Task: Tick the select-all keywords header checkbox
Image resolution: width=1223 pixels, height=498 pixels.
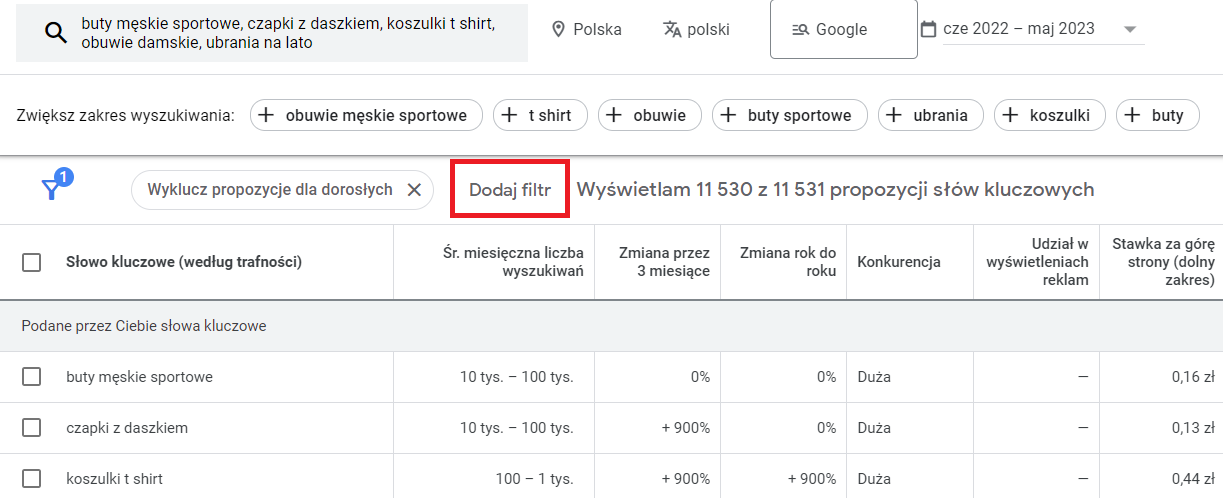Action: pyautogui.click(x=32, y=262)
